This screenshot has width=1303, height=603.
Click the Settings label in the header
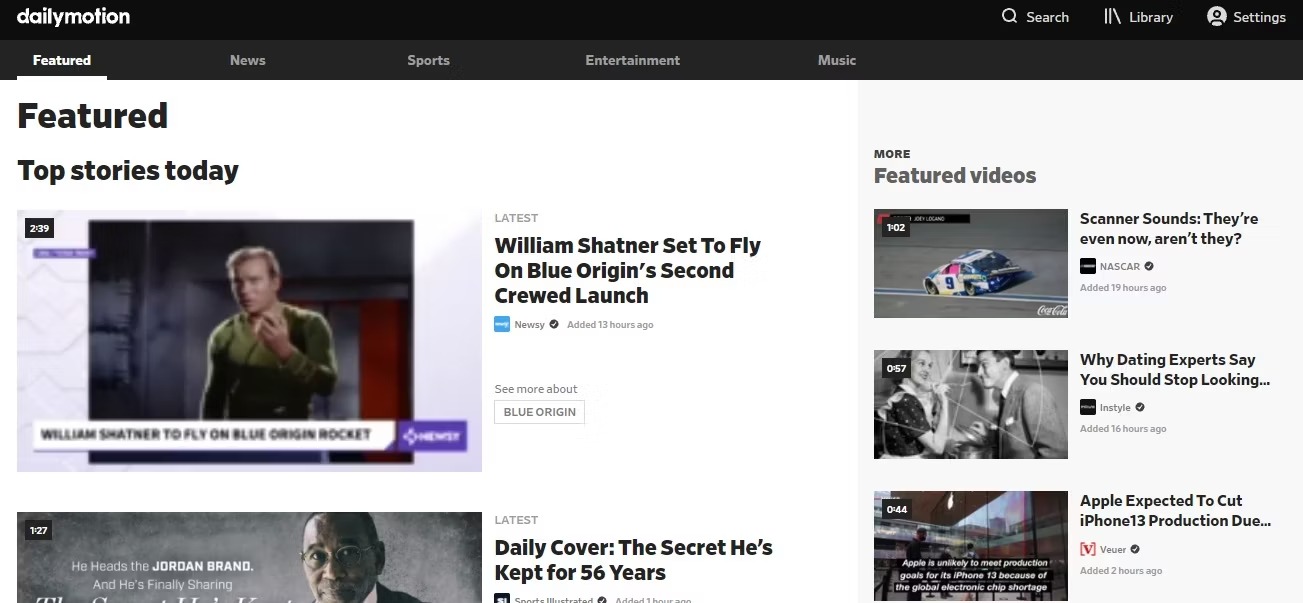point(1259,17)
